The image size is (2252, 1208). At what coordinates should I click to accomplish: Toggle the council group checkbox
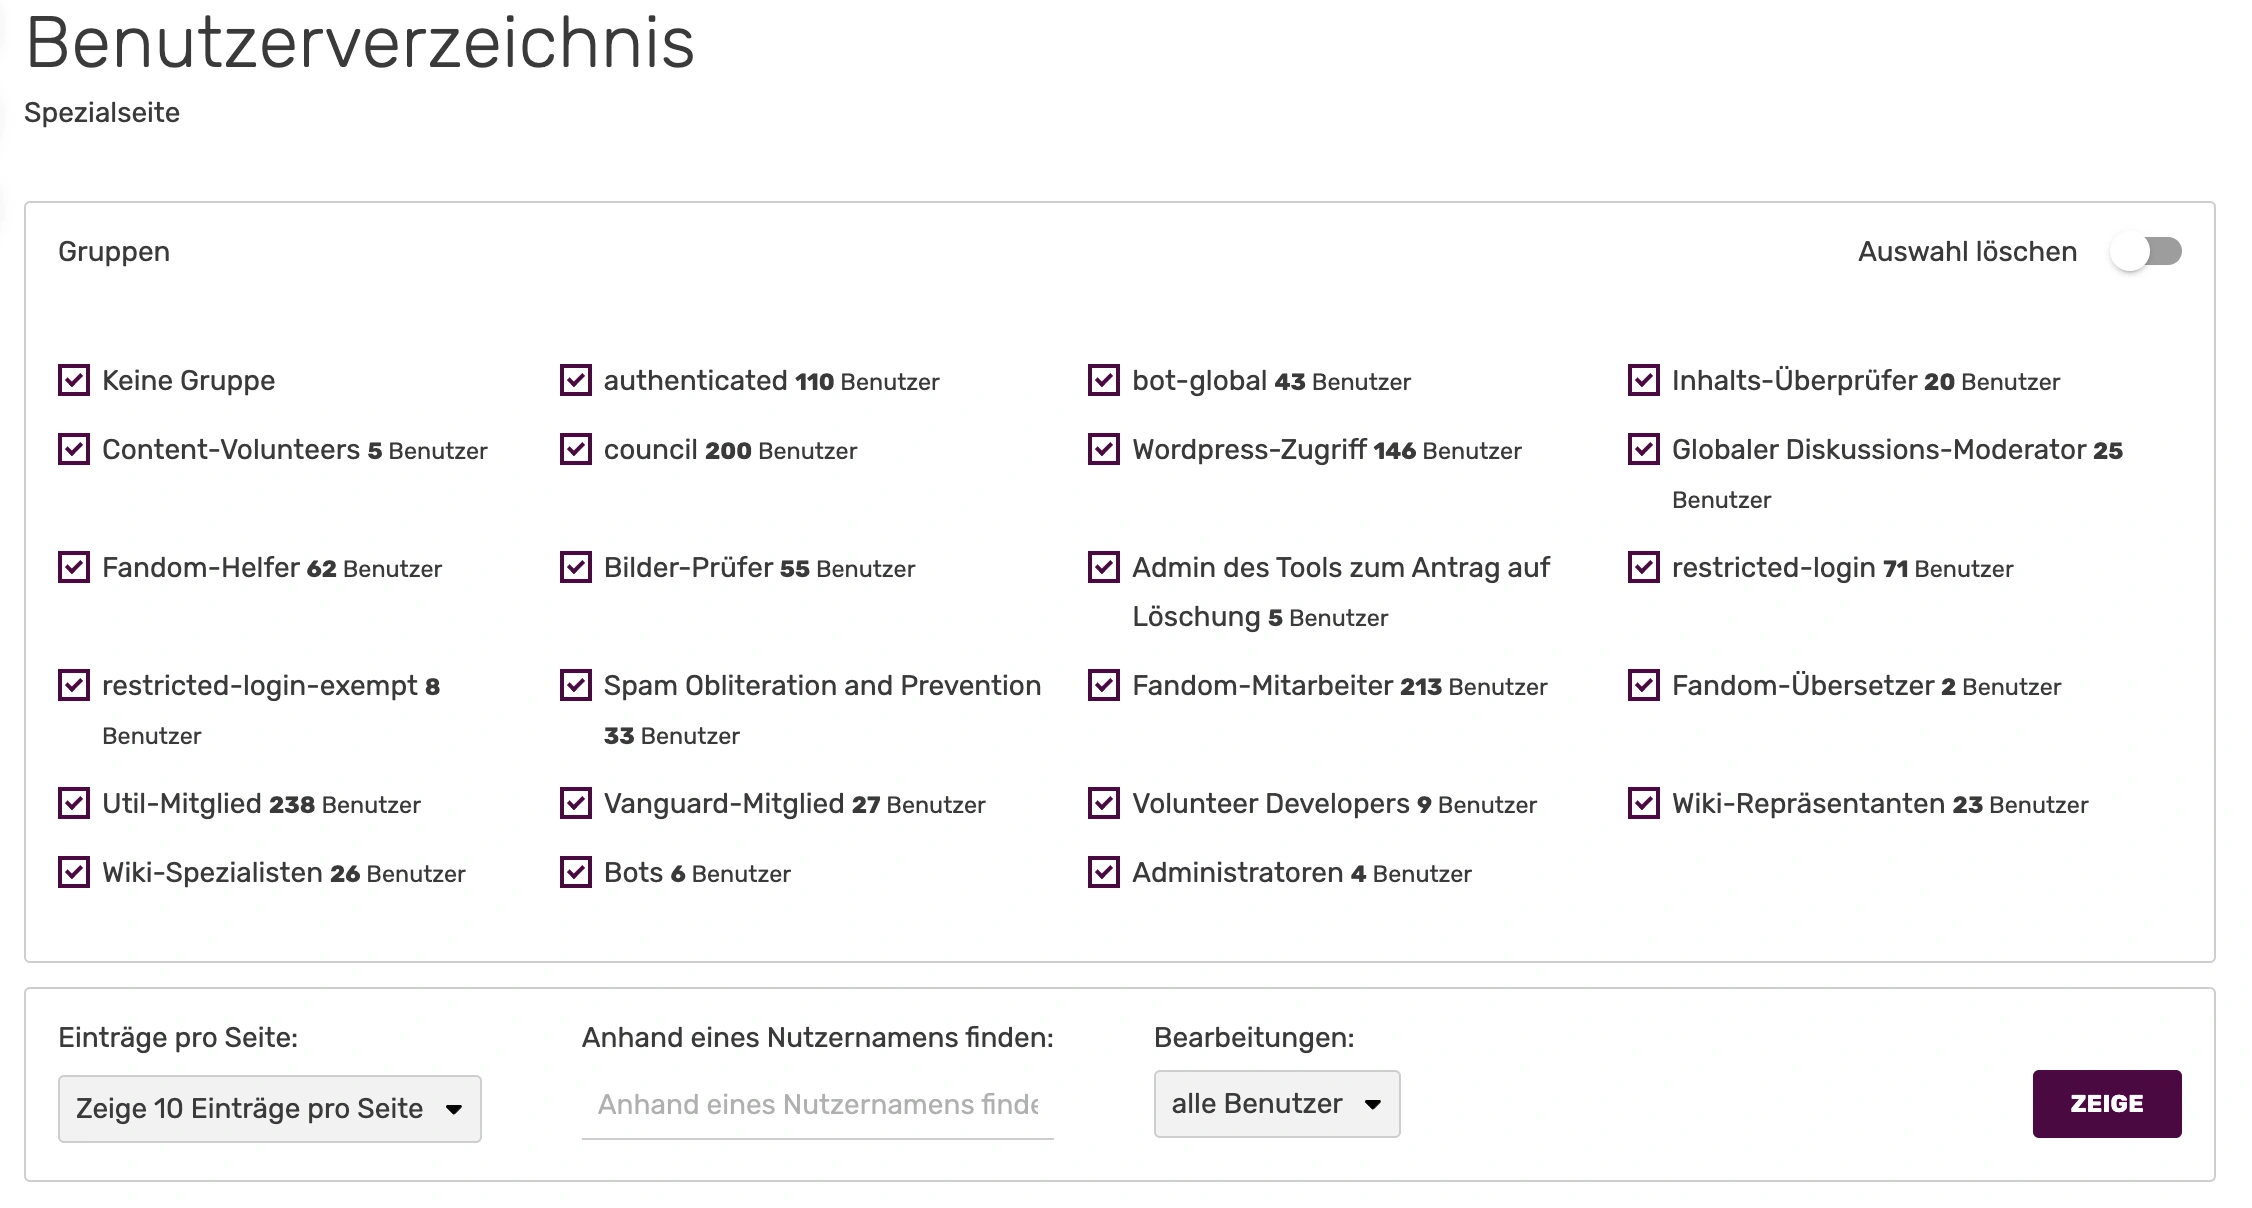point(576,450)
